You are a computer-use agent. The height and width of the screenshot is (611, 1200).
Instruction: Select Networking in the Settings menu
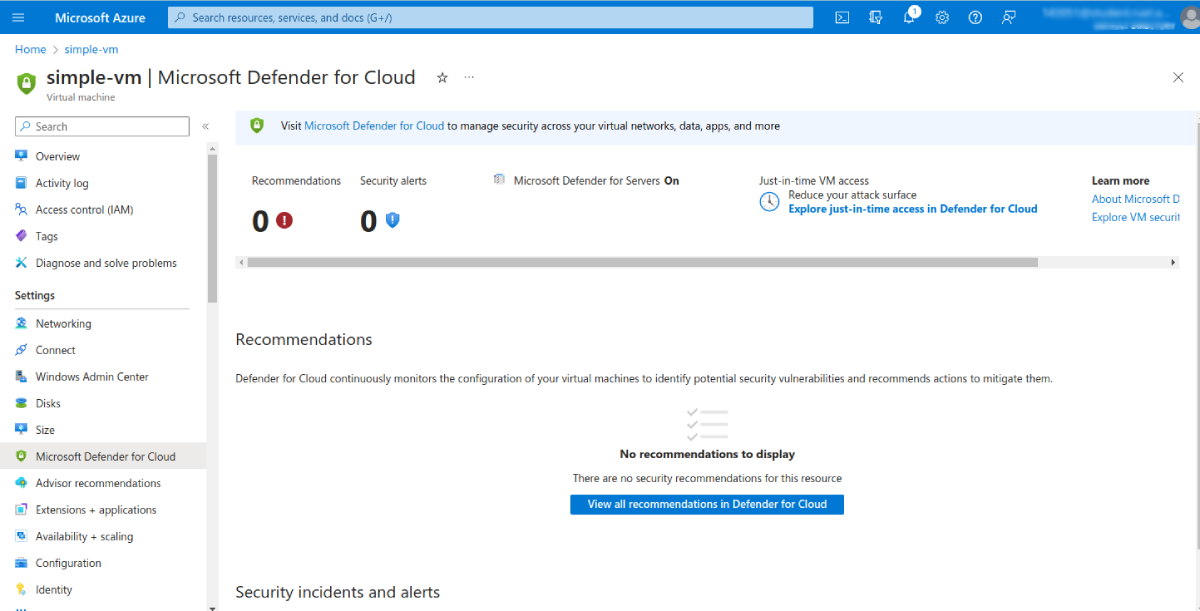(x=63, y=324)
